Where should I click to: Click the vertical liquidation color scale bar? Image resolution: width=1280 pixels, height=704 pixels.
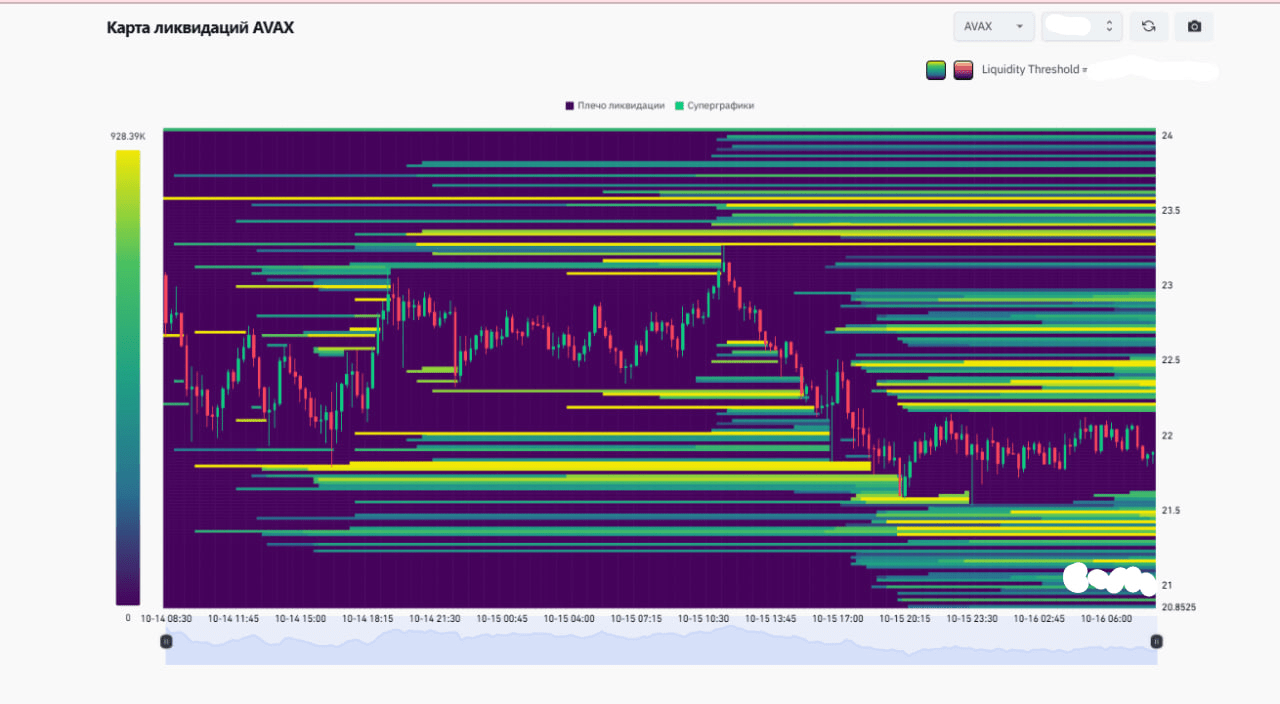pos(128,377)
